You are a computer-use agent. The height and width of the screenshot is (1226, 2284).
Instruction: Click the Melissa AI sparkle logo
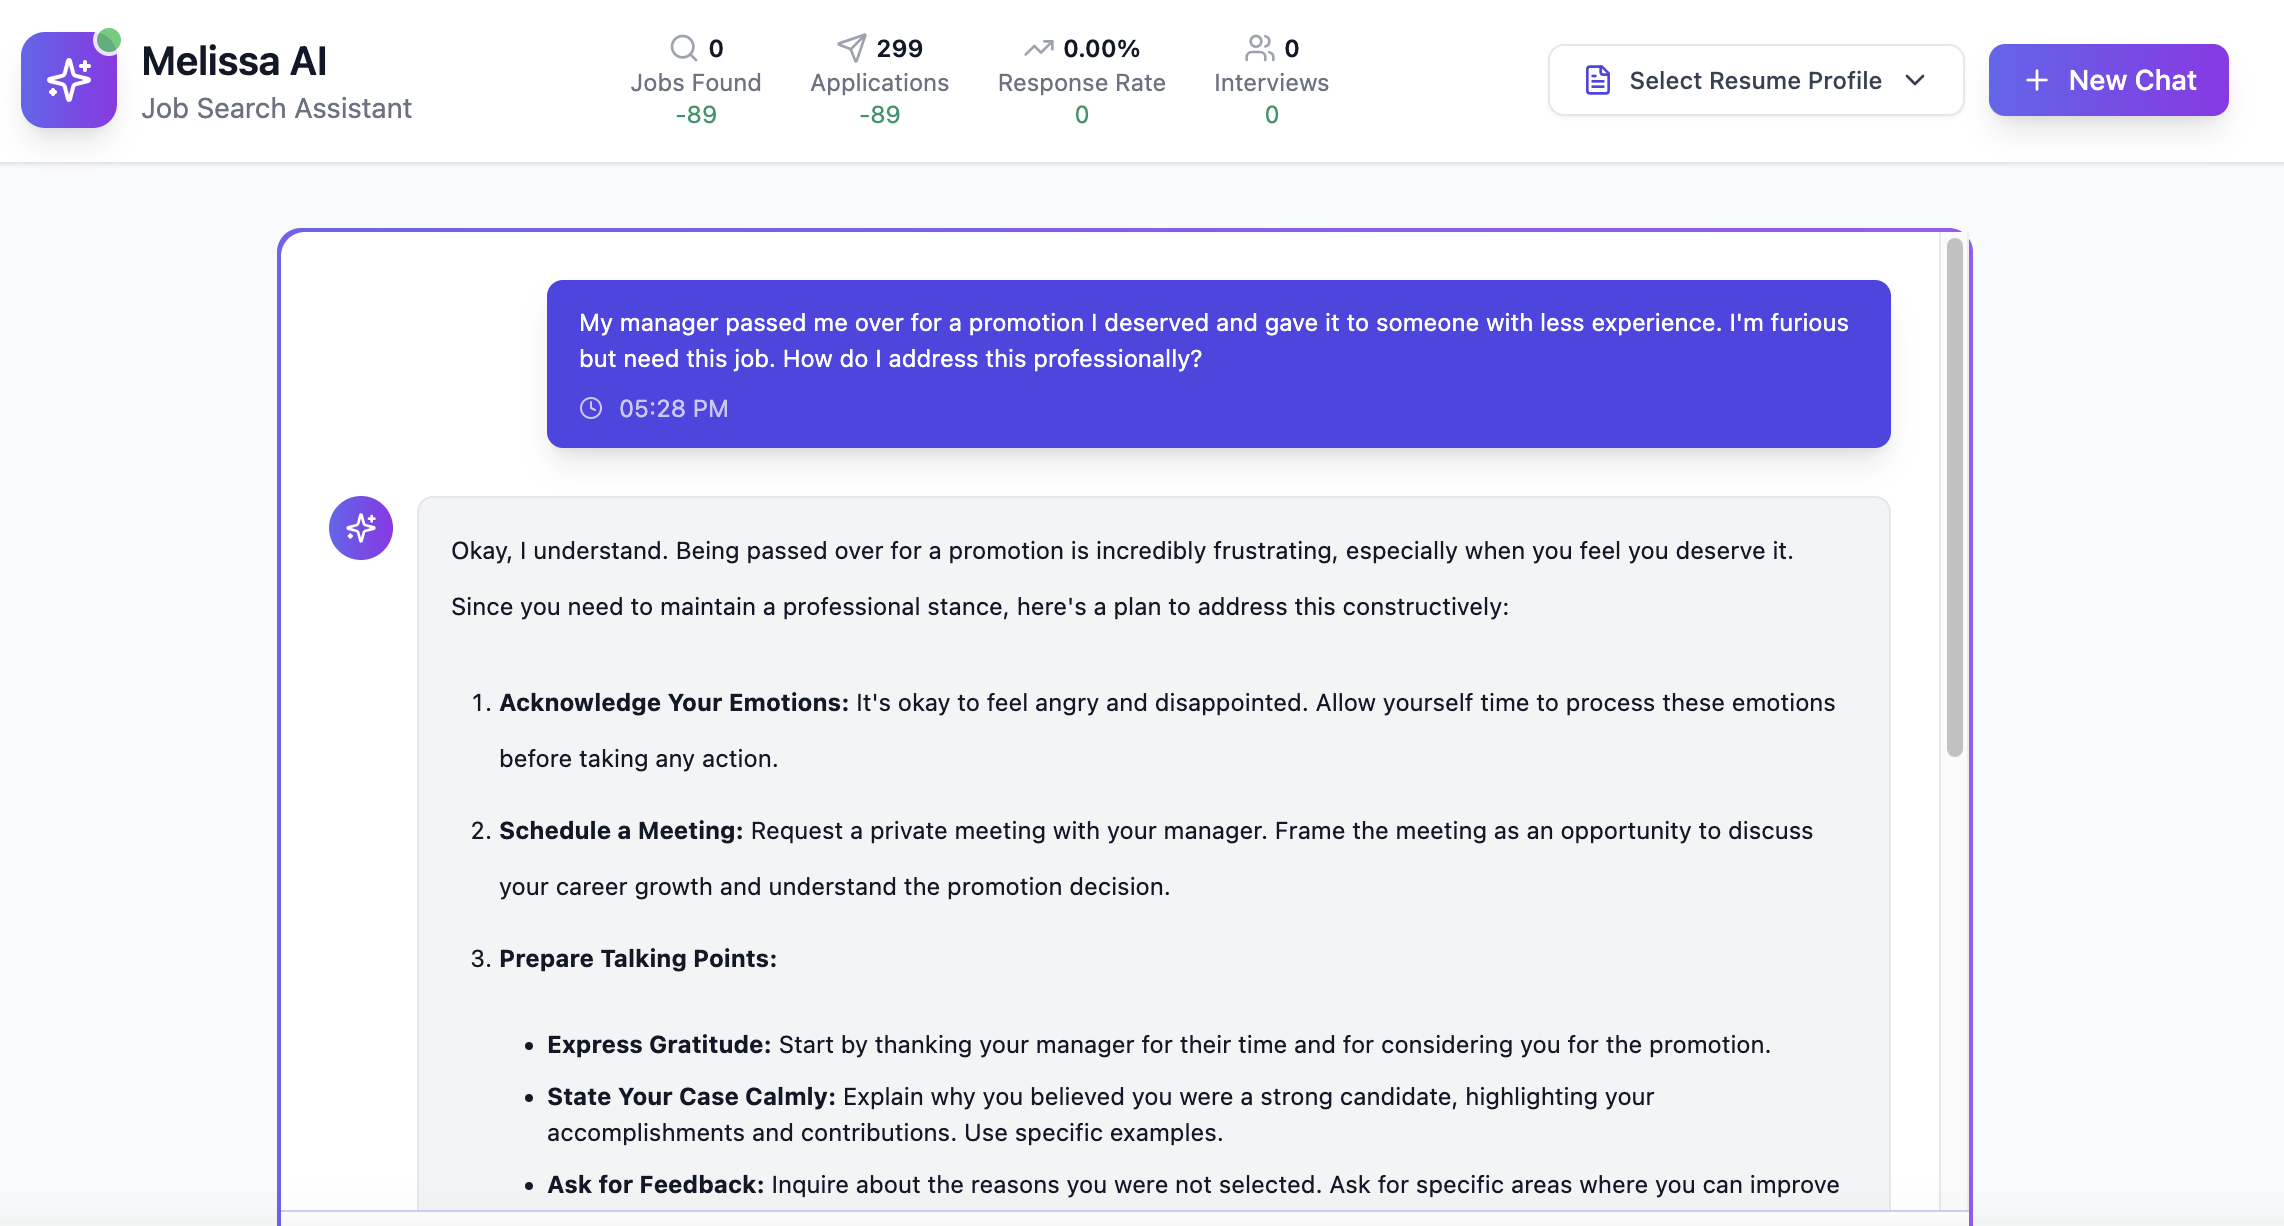click(x=68, y=80)
